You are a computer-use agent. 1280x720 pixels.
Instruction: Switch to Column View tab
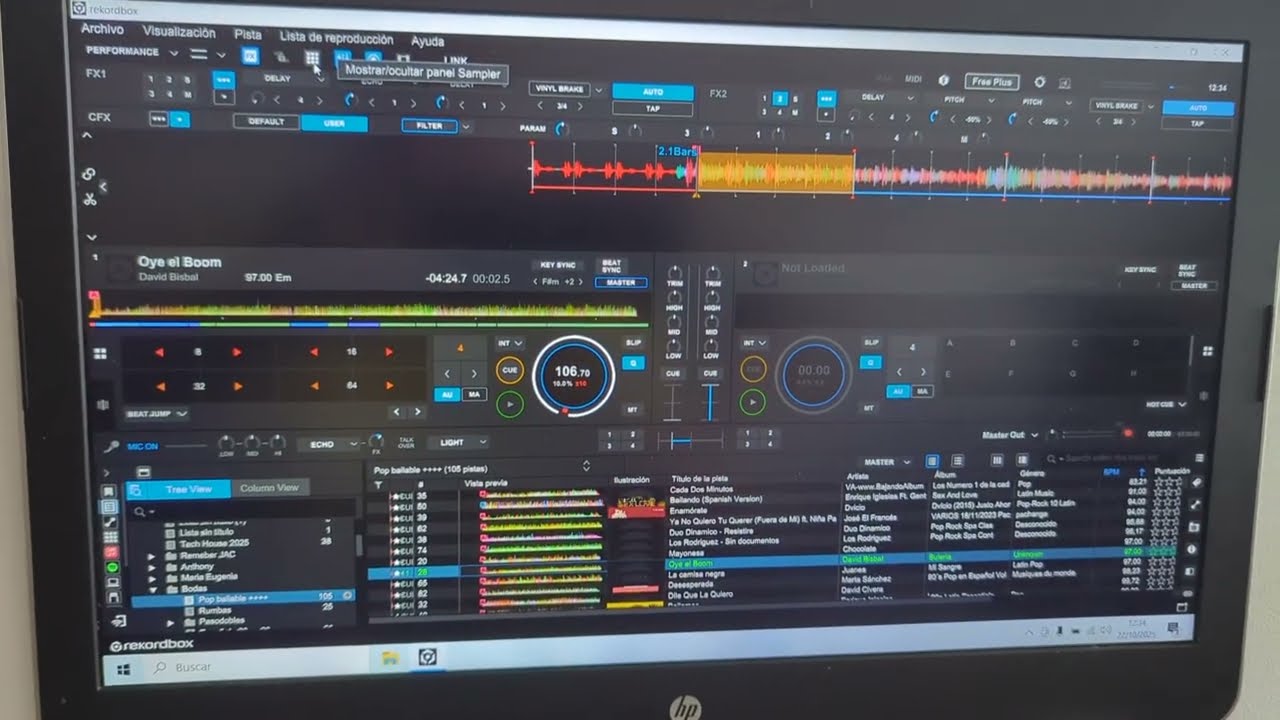click(x=269, y=488)
